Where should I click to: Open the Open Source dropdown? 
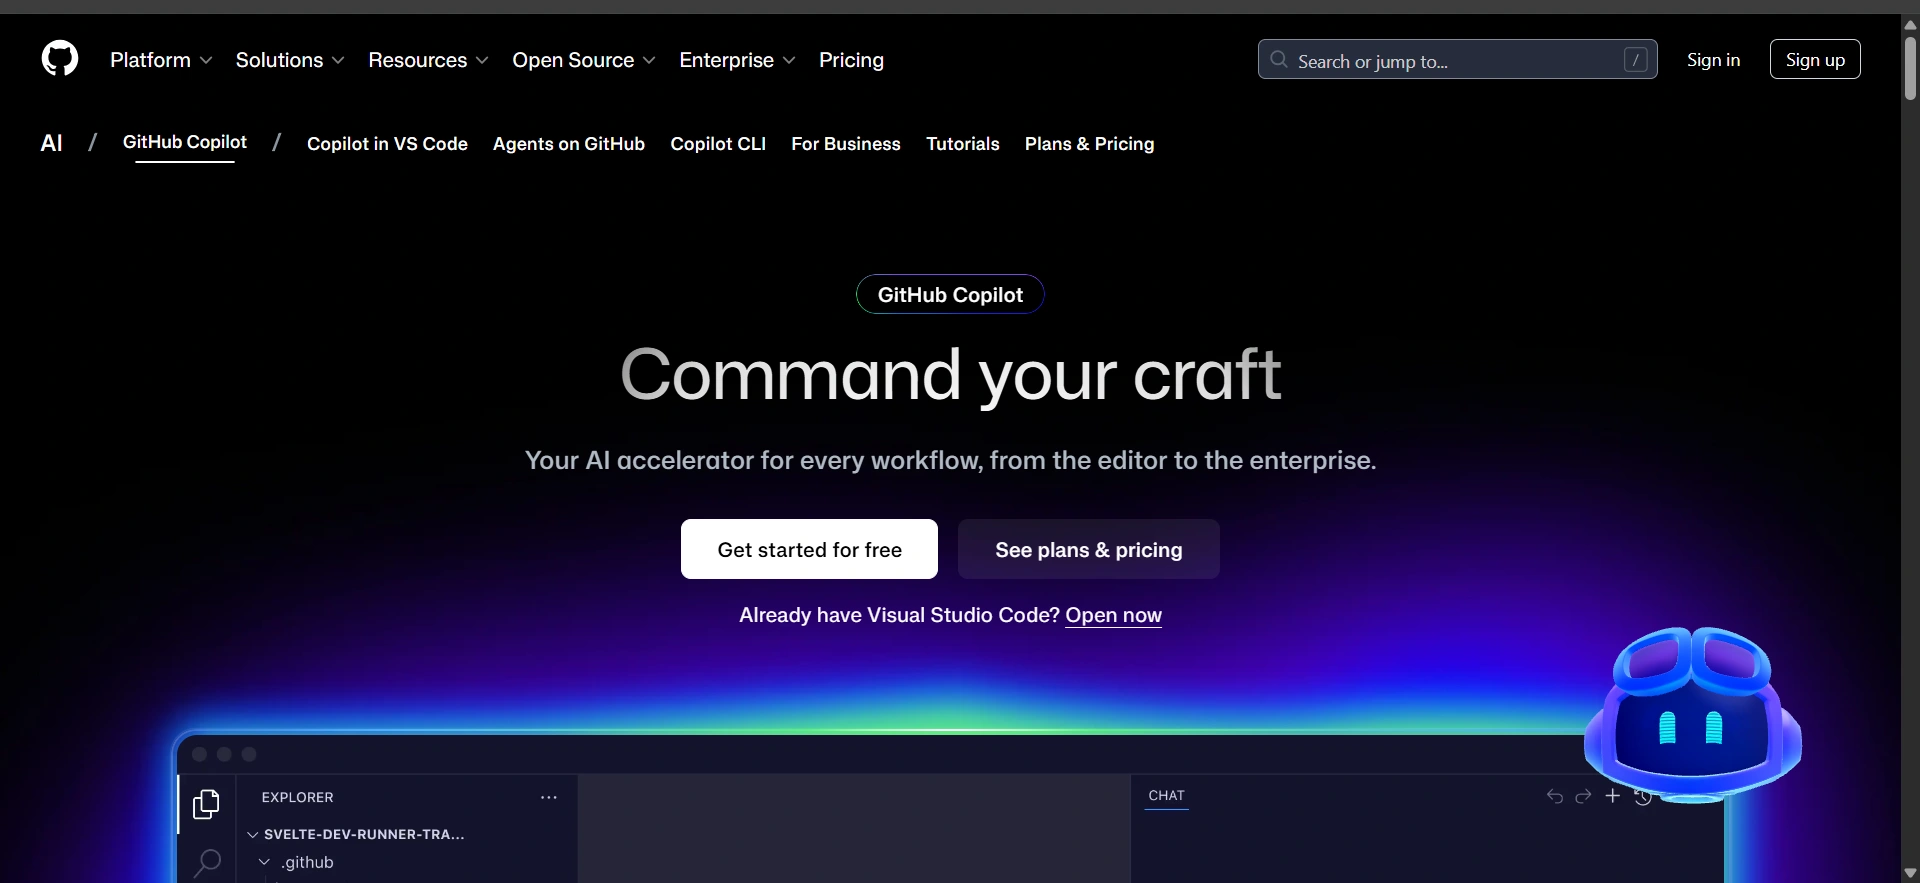click(x=584, y=60)
